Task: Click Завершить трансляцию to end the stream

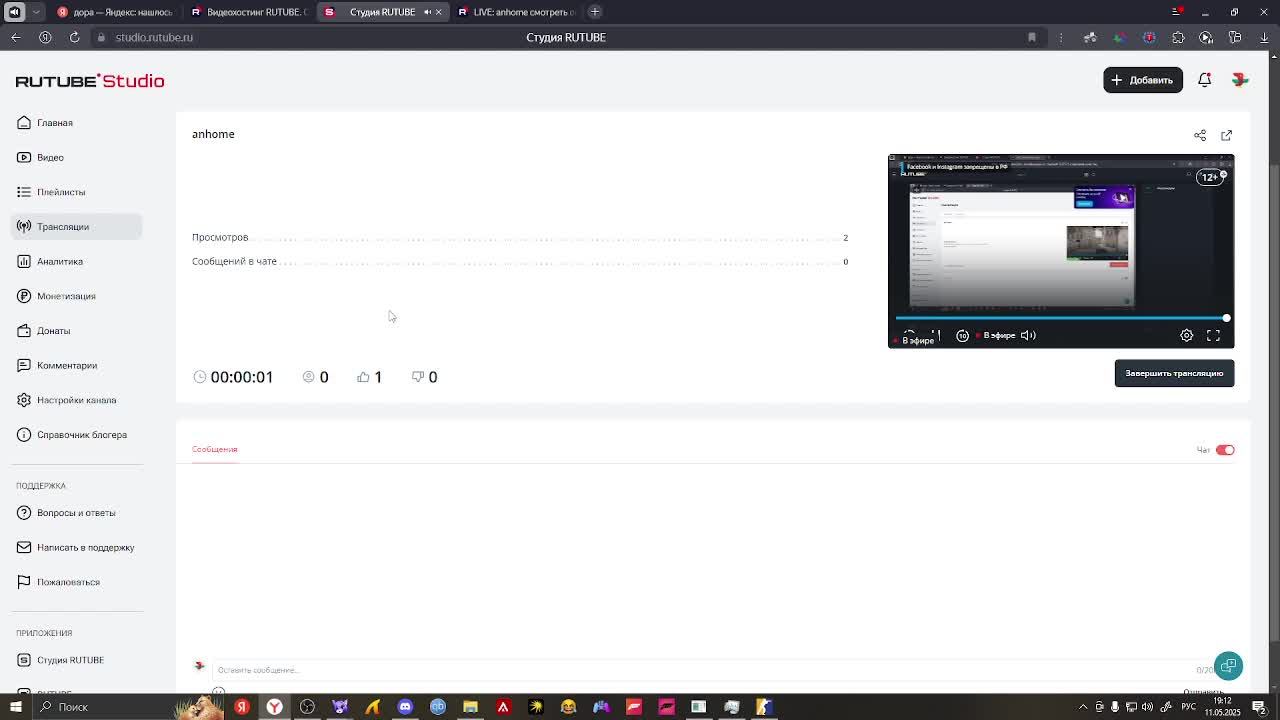Action: (1174, 373)
